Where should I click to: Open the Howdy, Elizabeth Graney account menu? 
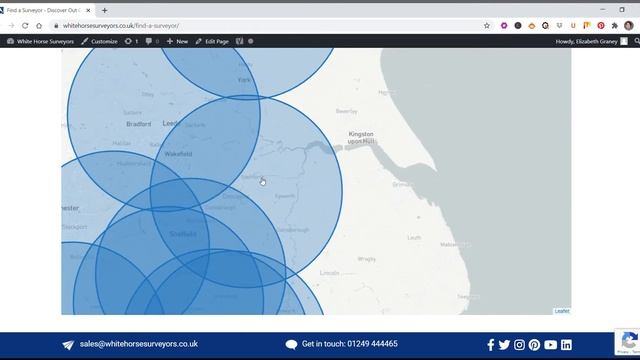coord(591,41)
